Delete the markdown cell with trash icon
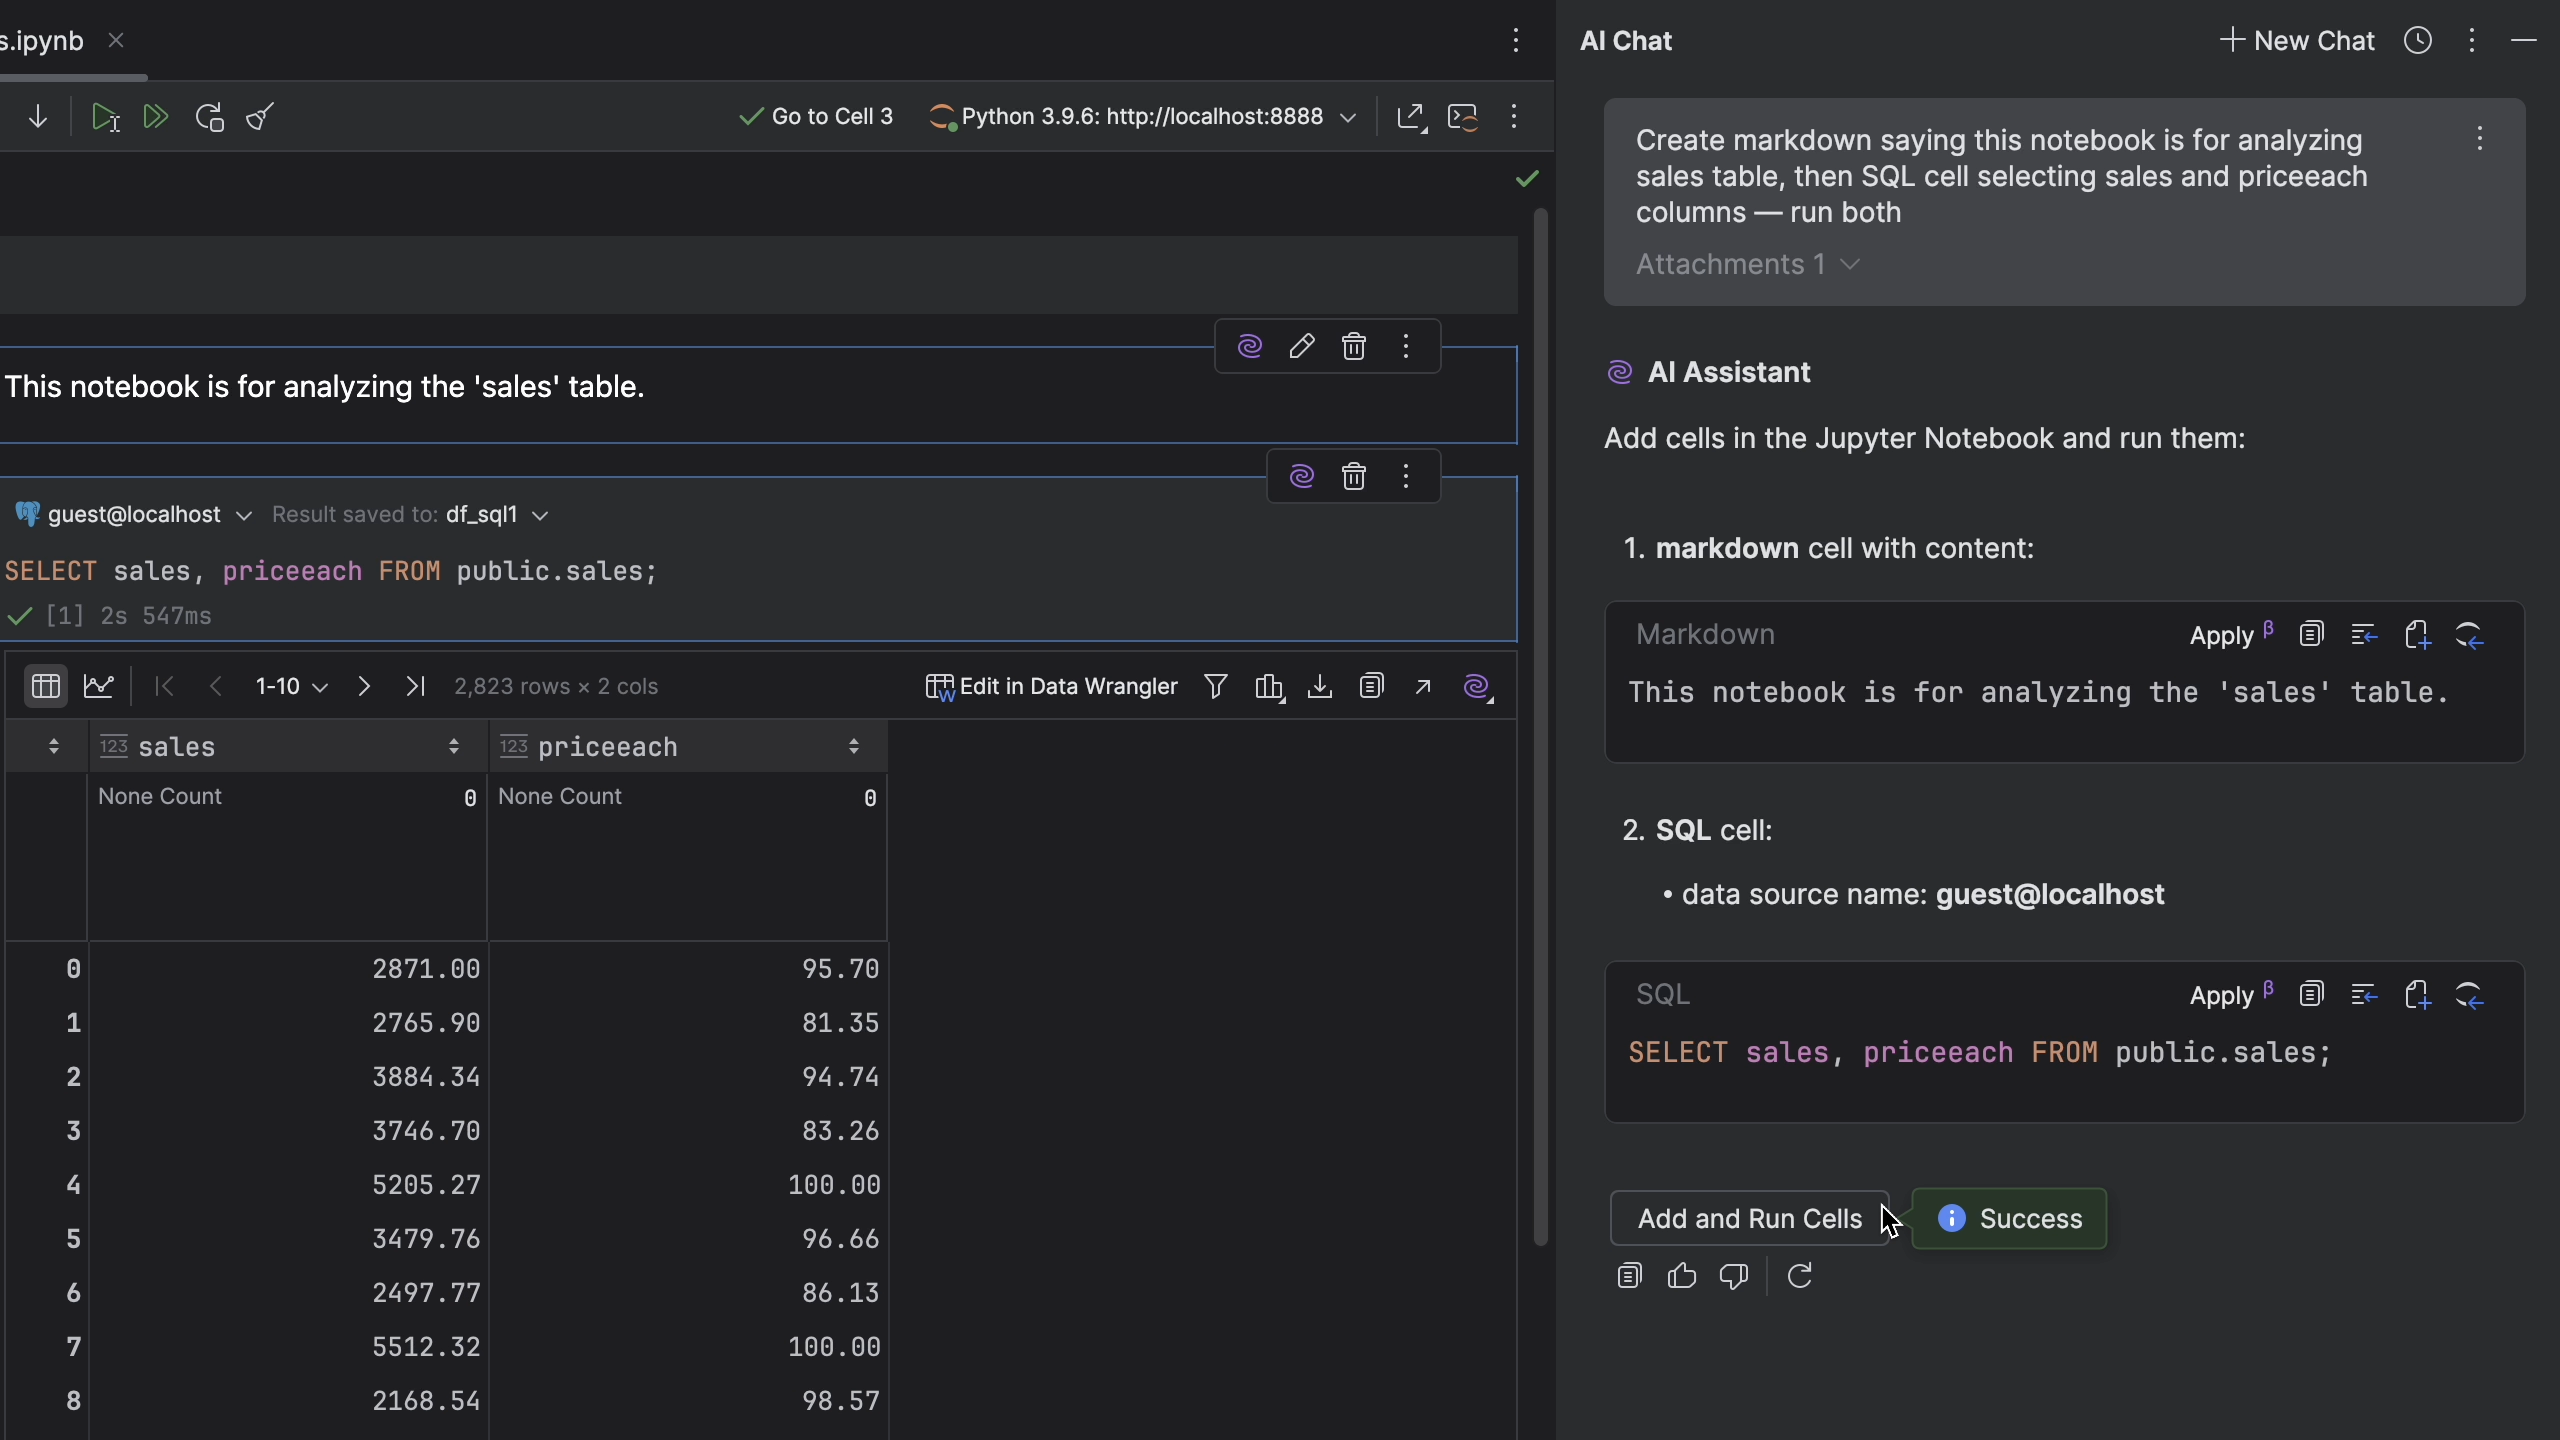Viewport: 2560px width, 1440px height. tap(1354, 346)
